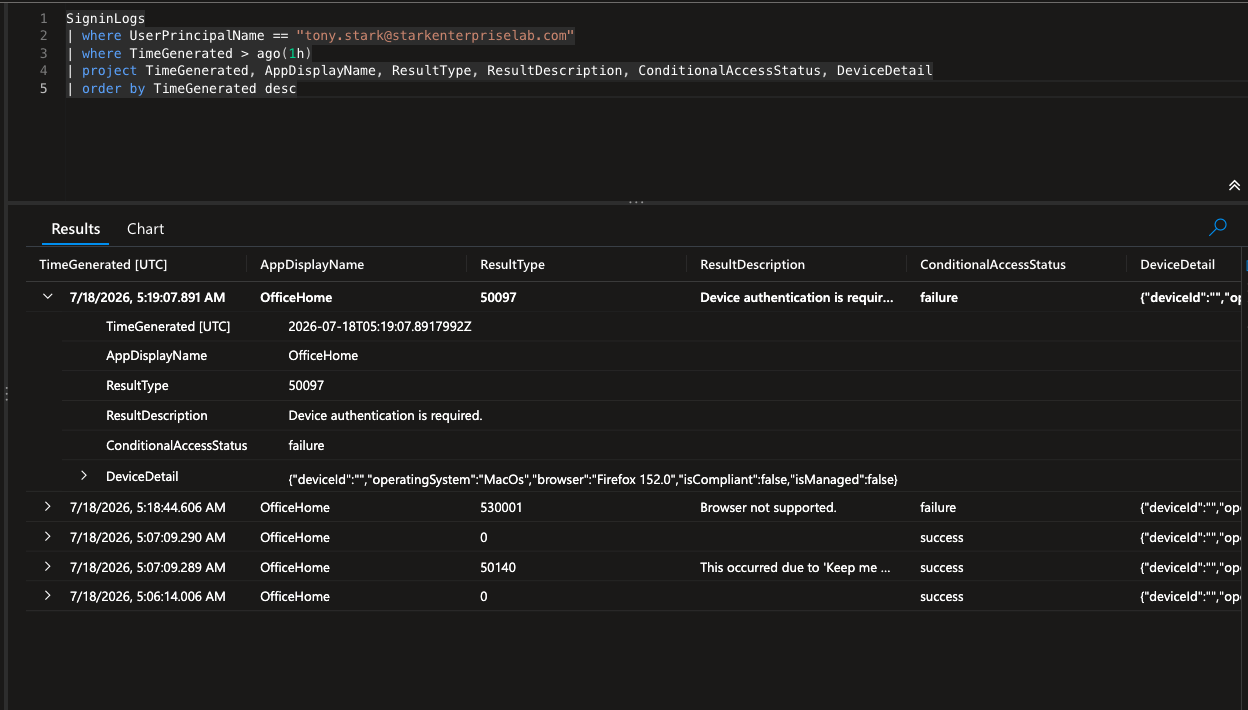Image resolution: width=1248 pixels, height=710 pixels.
Task: Expand the 5:07:09.289 AM row
Action: point(48,567)
